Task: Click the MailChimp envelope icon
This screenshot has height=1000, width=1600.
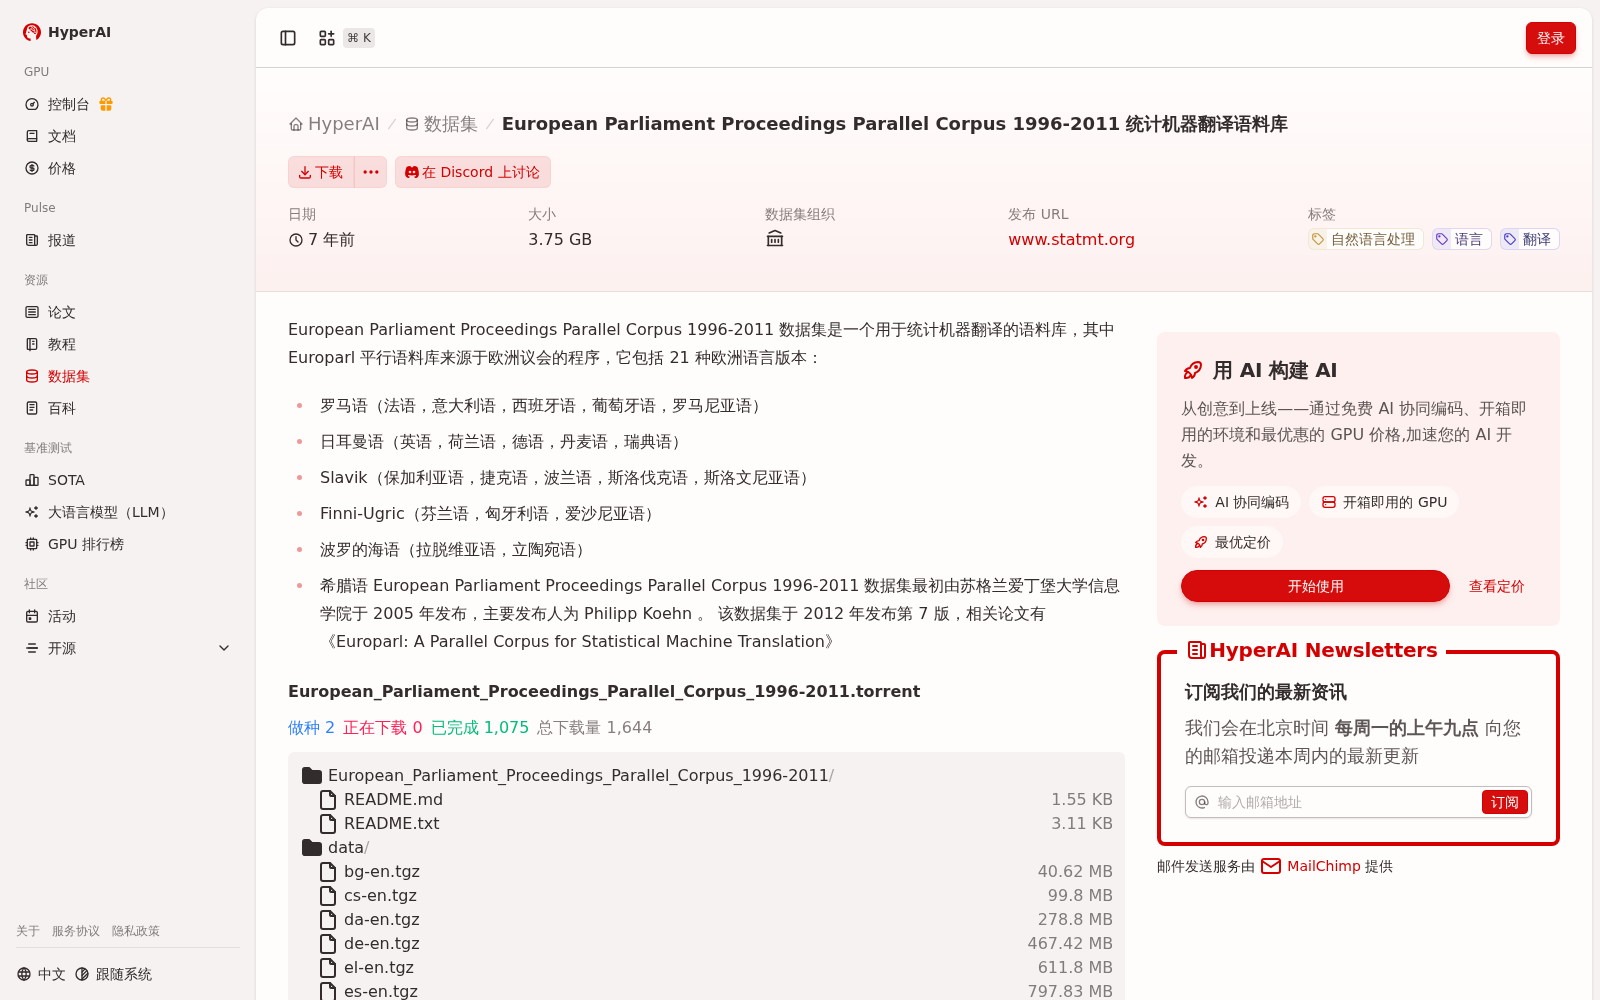Action: pyautogui.click(x=1271, y=866)
